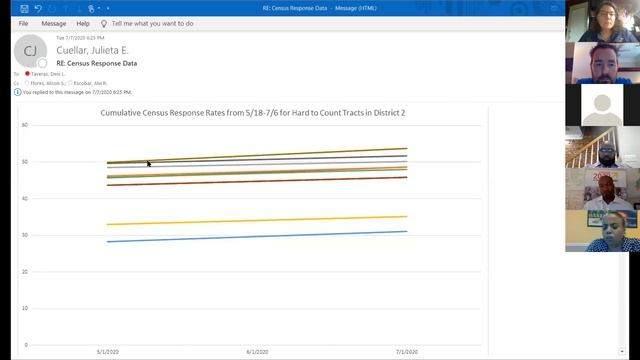Click chart title Cumulative Census Response Rates
Image resolution: width=640 pixels, height=360 pixels.
click(253, 113)
